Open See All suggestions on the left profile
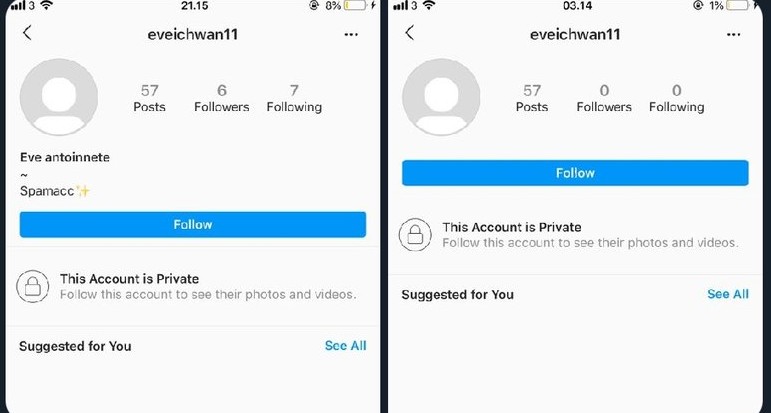Viewport: 771px width, 413px height. pos(345,346)
